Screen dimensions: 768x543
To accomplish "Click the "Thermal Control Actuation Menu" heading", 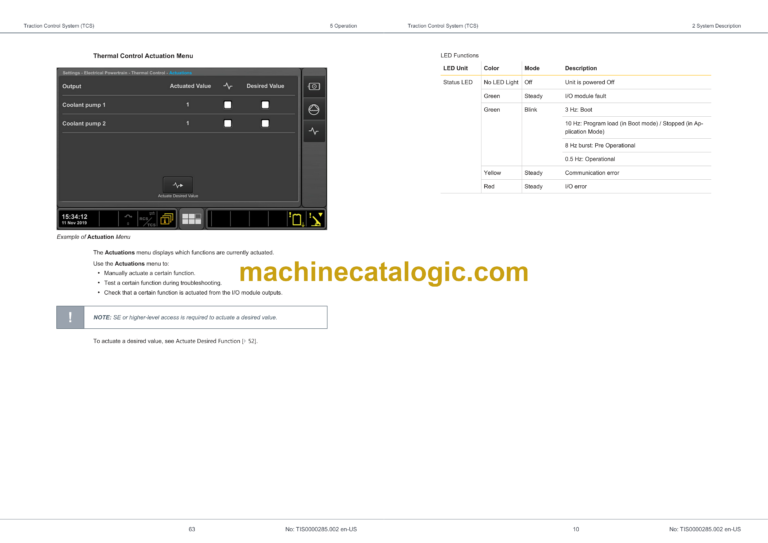I will (x=143, y=56).
